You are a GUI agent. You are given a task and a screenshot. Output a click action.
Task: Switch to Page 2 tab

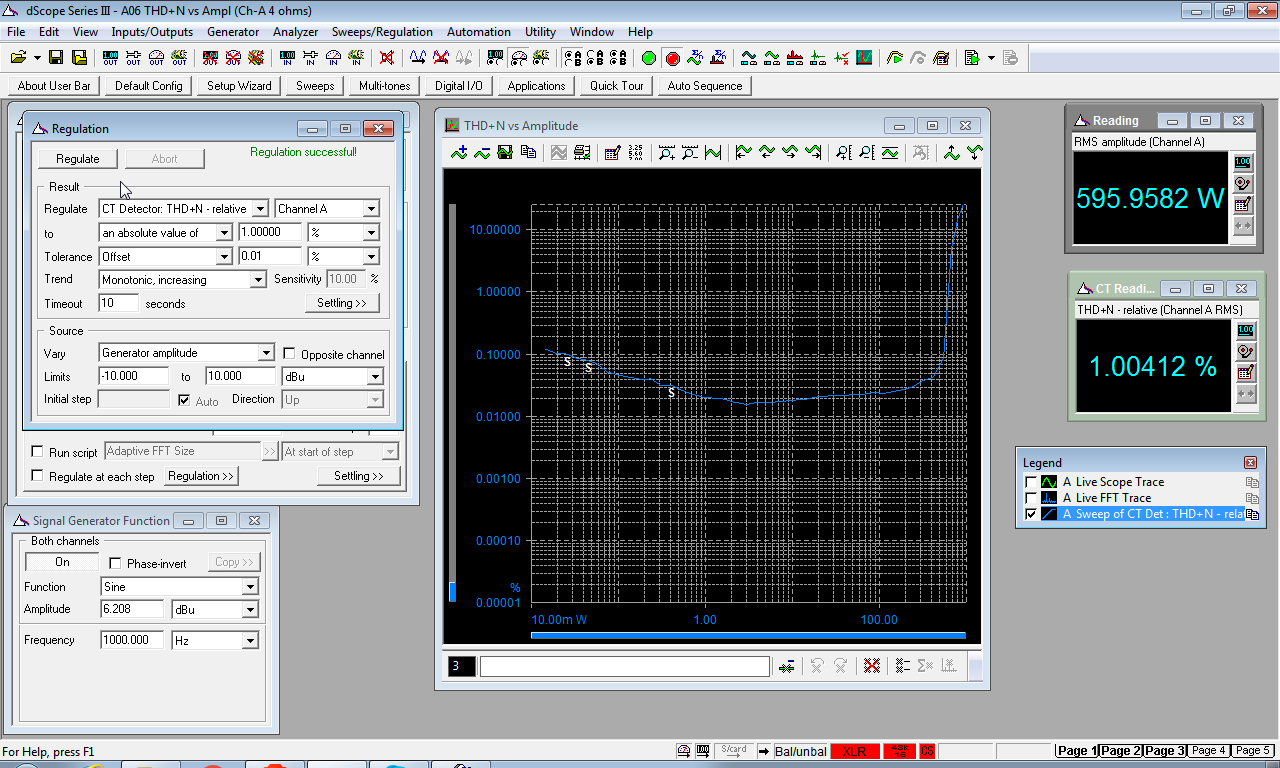point(1120,751)
